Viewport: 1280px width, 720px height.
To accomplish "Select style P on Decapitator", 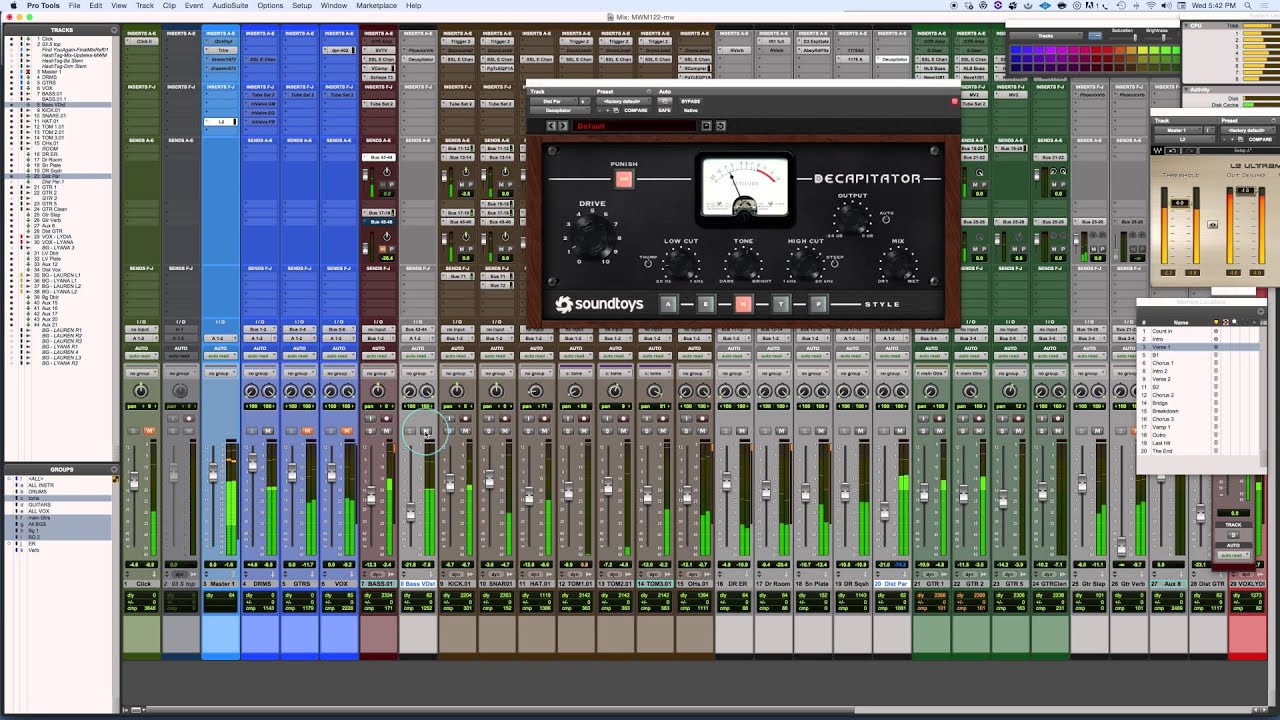I will [x=818, y=304].
